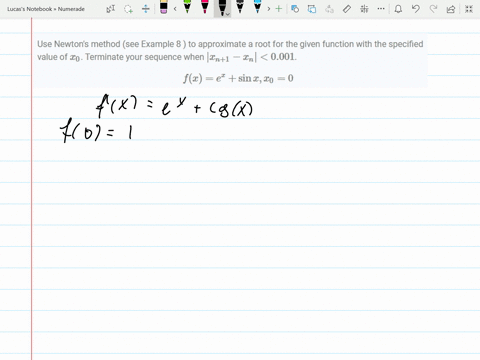Select the light blue pen

pyautogui.click(x=257, y=7)
